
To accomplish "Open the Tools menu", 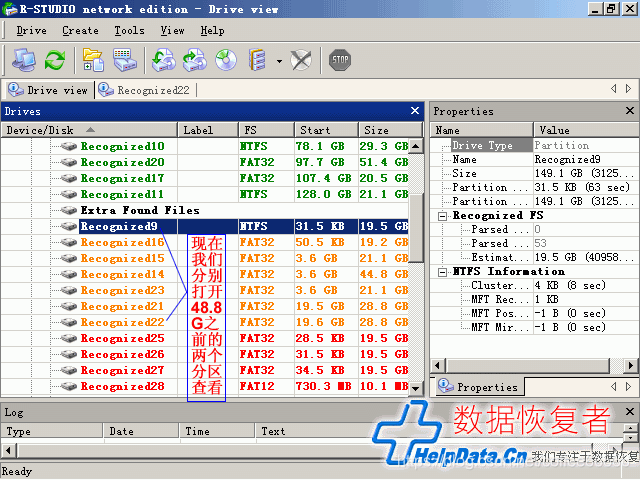I will pyautogui.click(x=129, y=31).
